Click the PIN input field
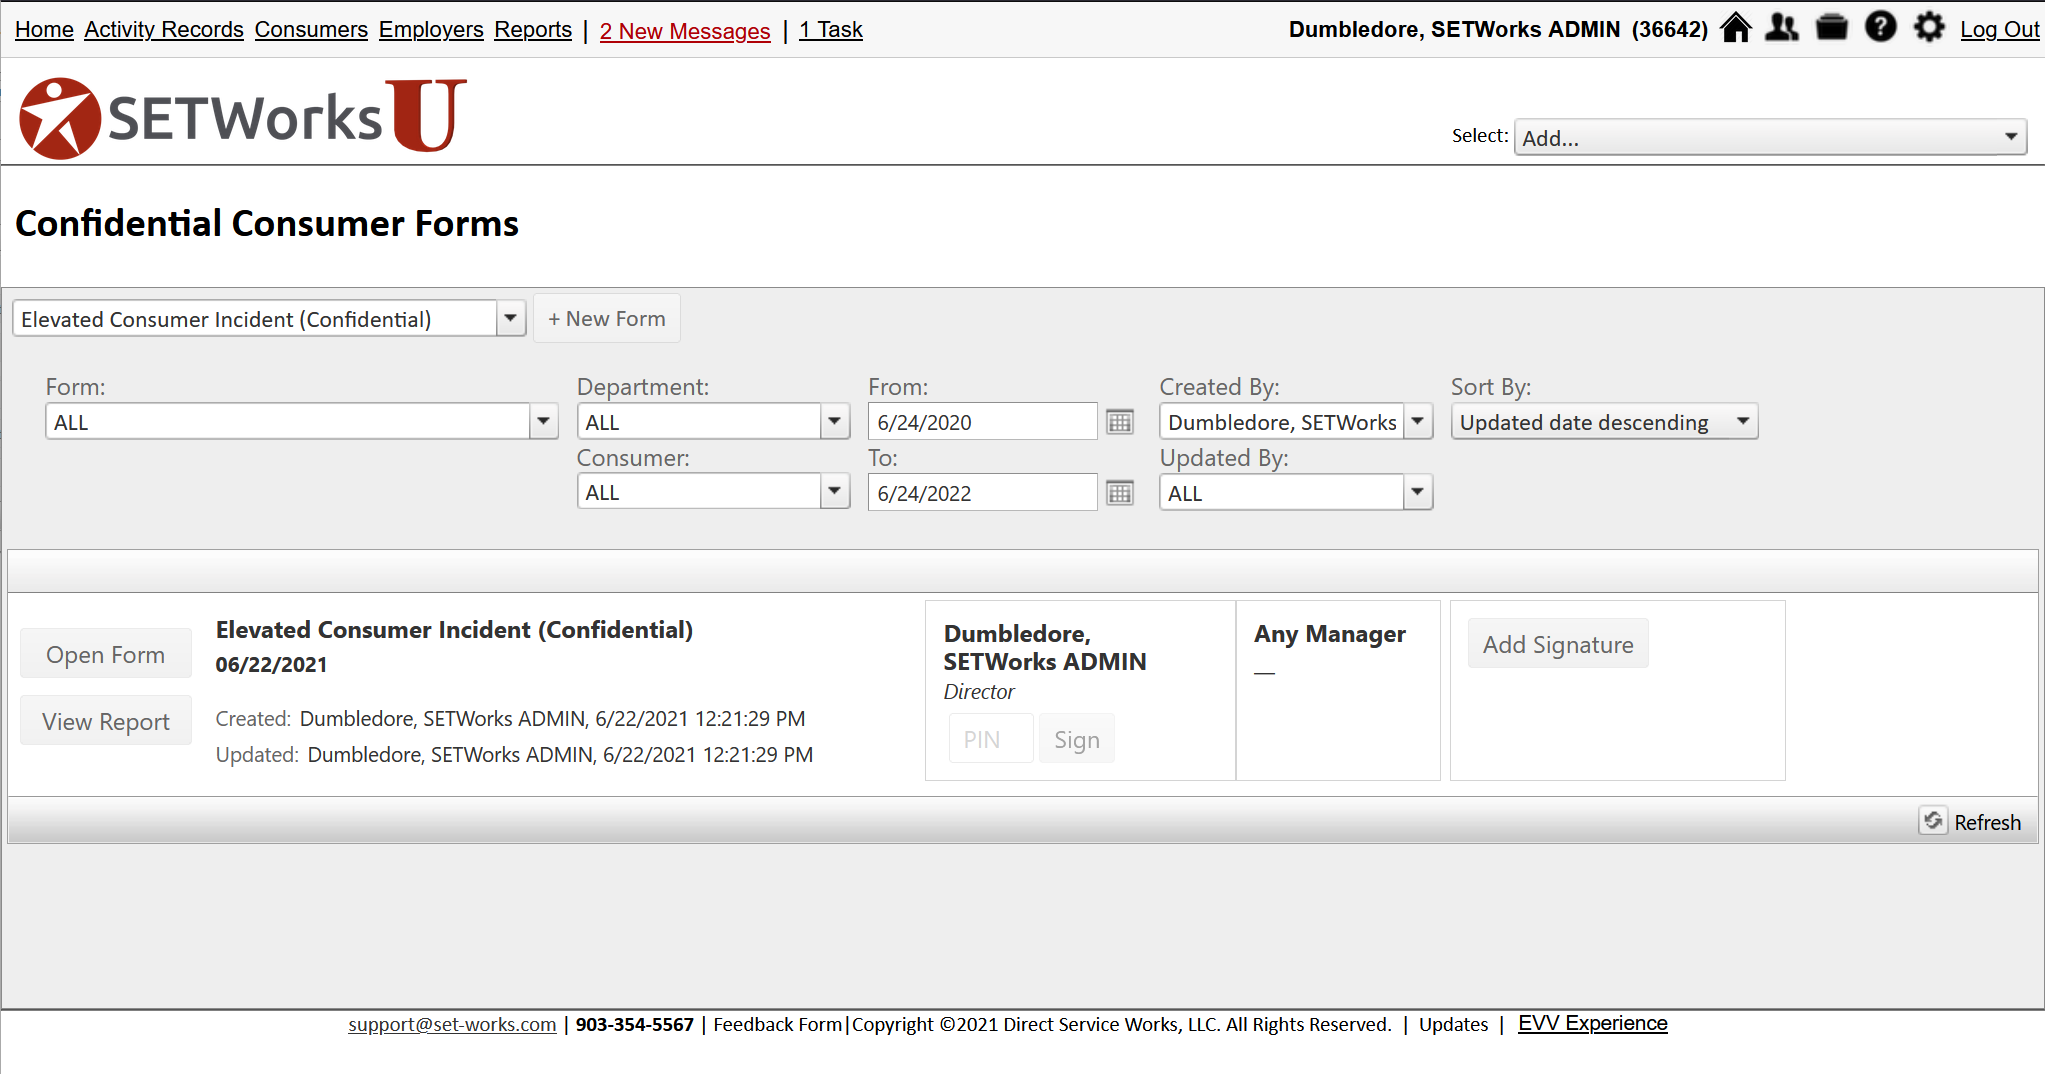This screenshot has height=1074, width=2045. click(991, 739)
